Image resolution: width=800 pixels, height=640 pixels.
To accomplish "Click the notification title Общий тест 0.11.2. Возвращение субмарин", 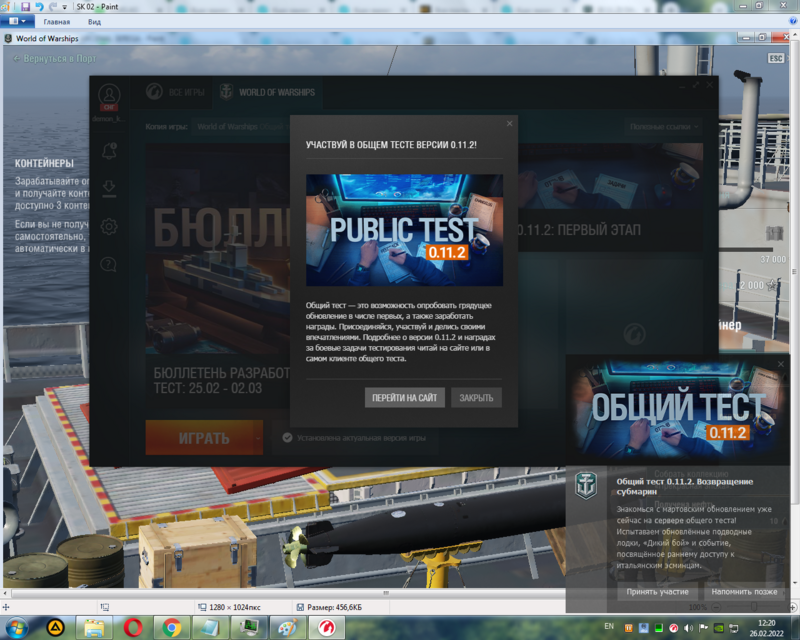I will point(684,486).
